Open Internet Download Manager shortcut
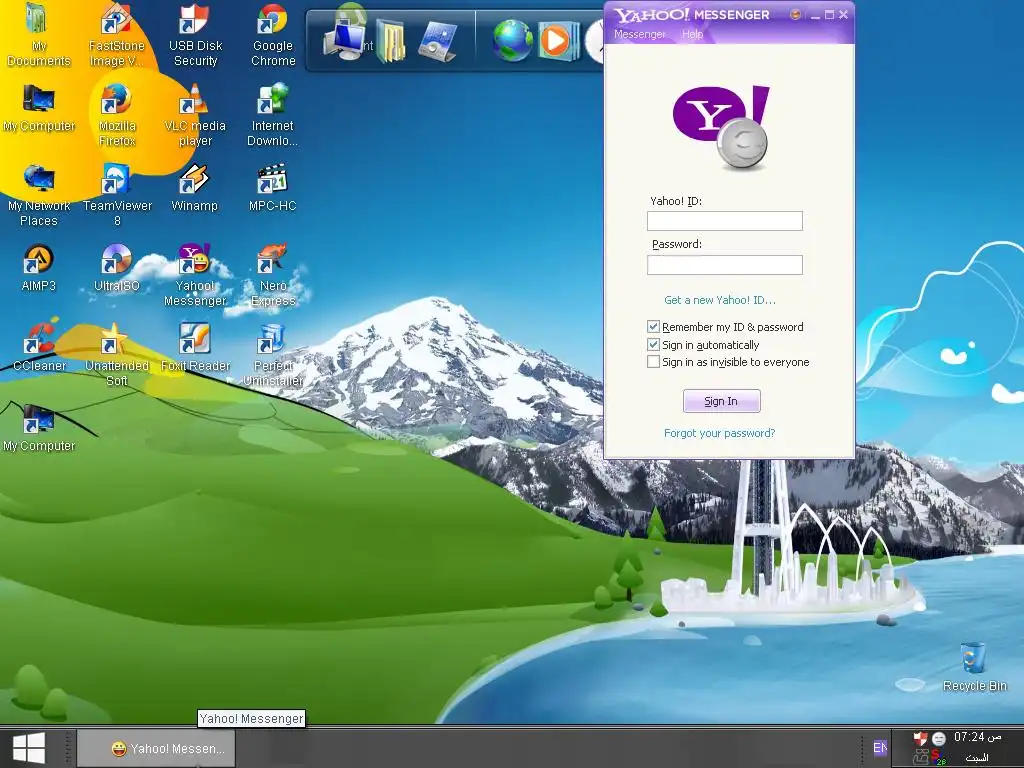Viewport: 1024px width, 768px height. pos(273,115)
